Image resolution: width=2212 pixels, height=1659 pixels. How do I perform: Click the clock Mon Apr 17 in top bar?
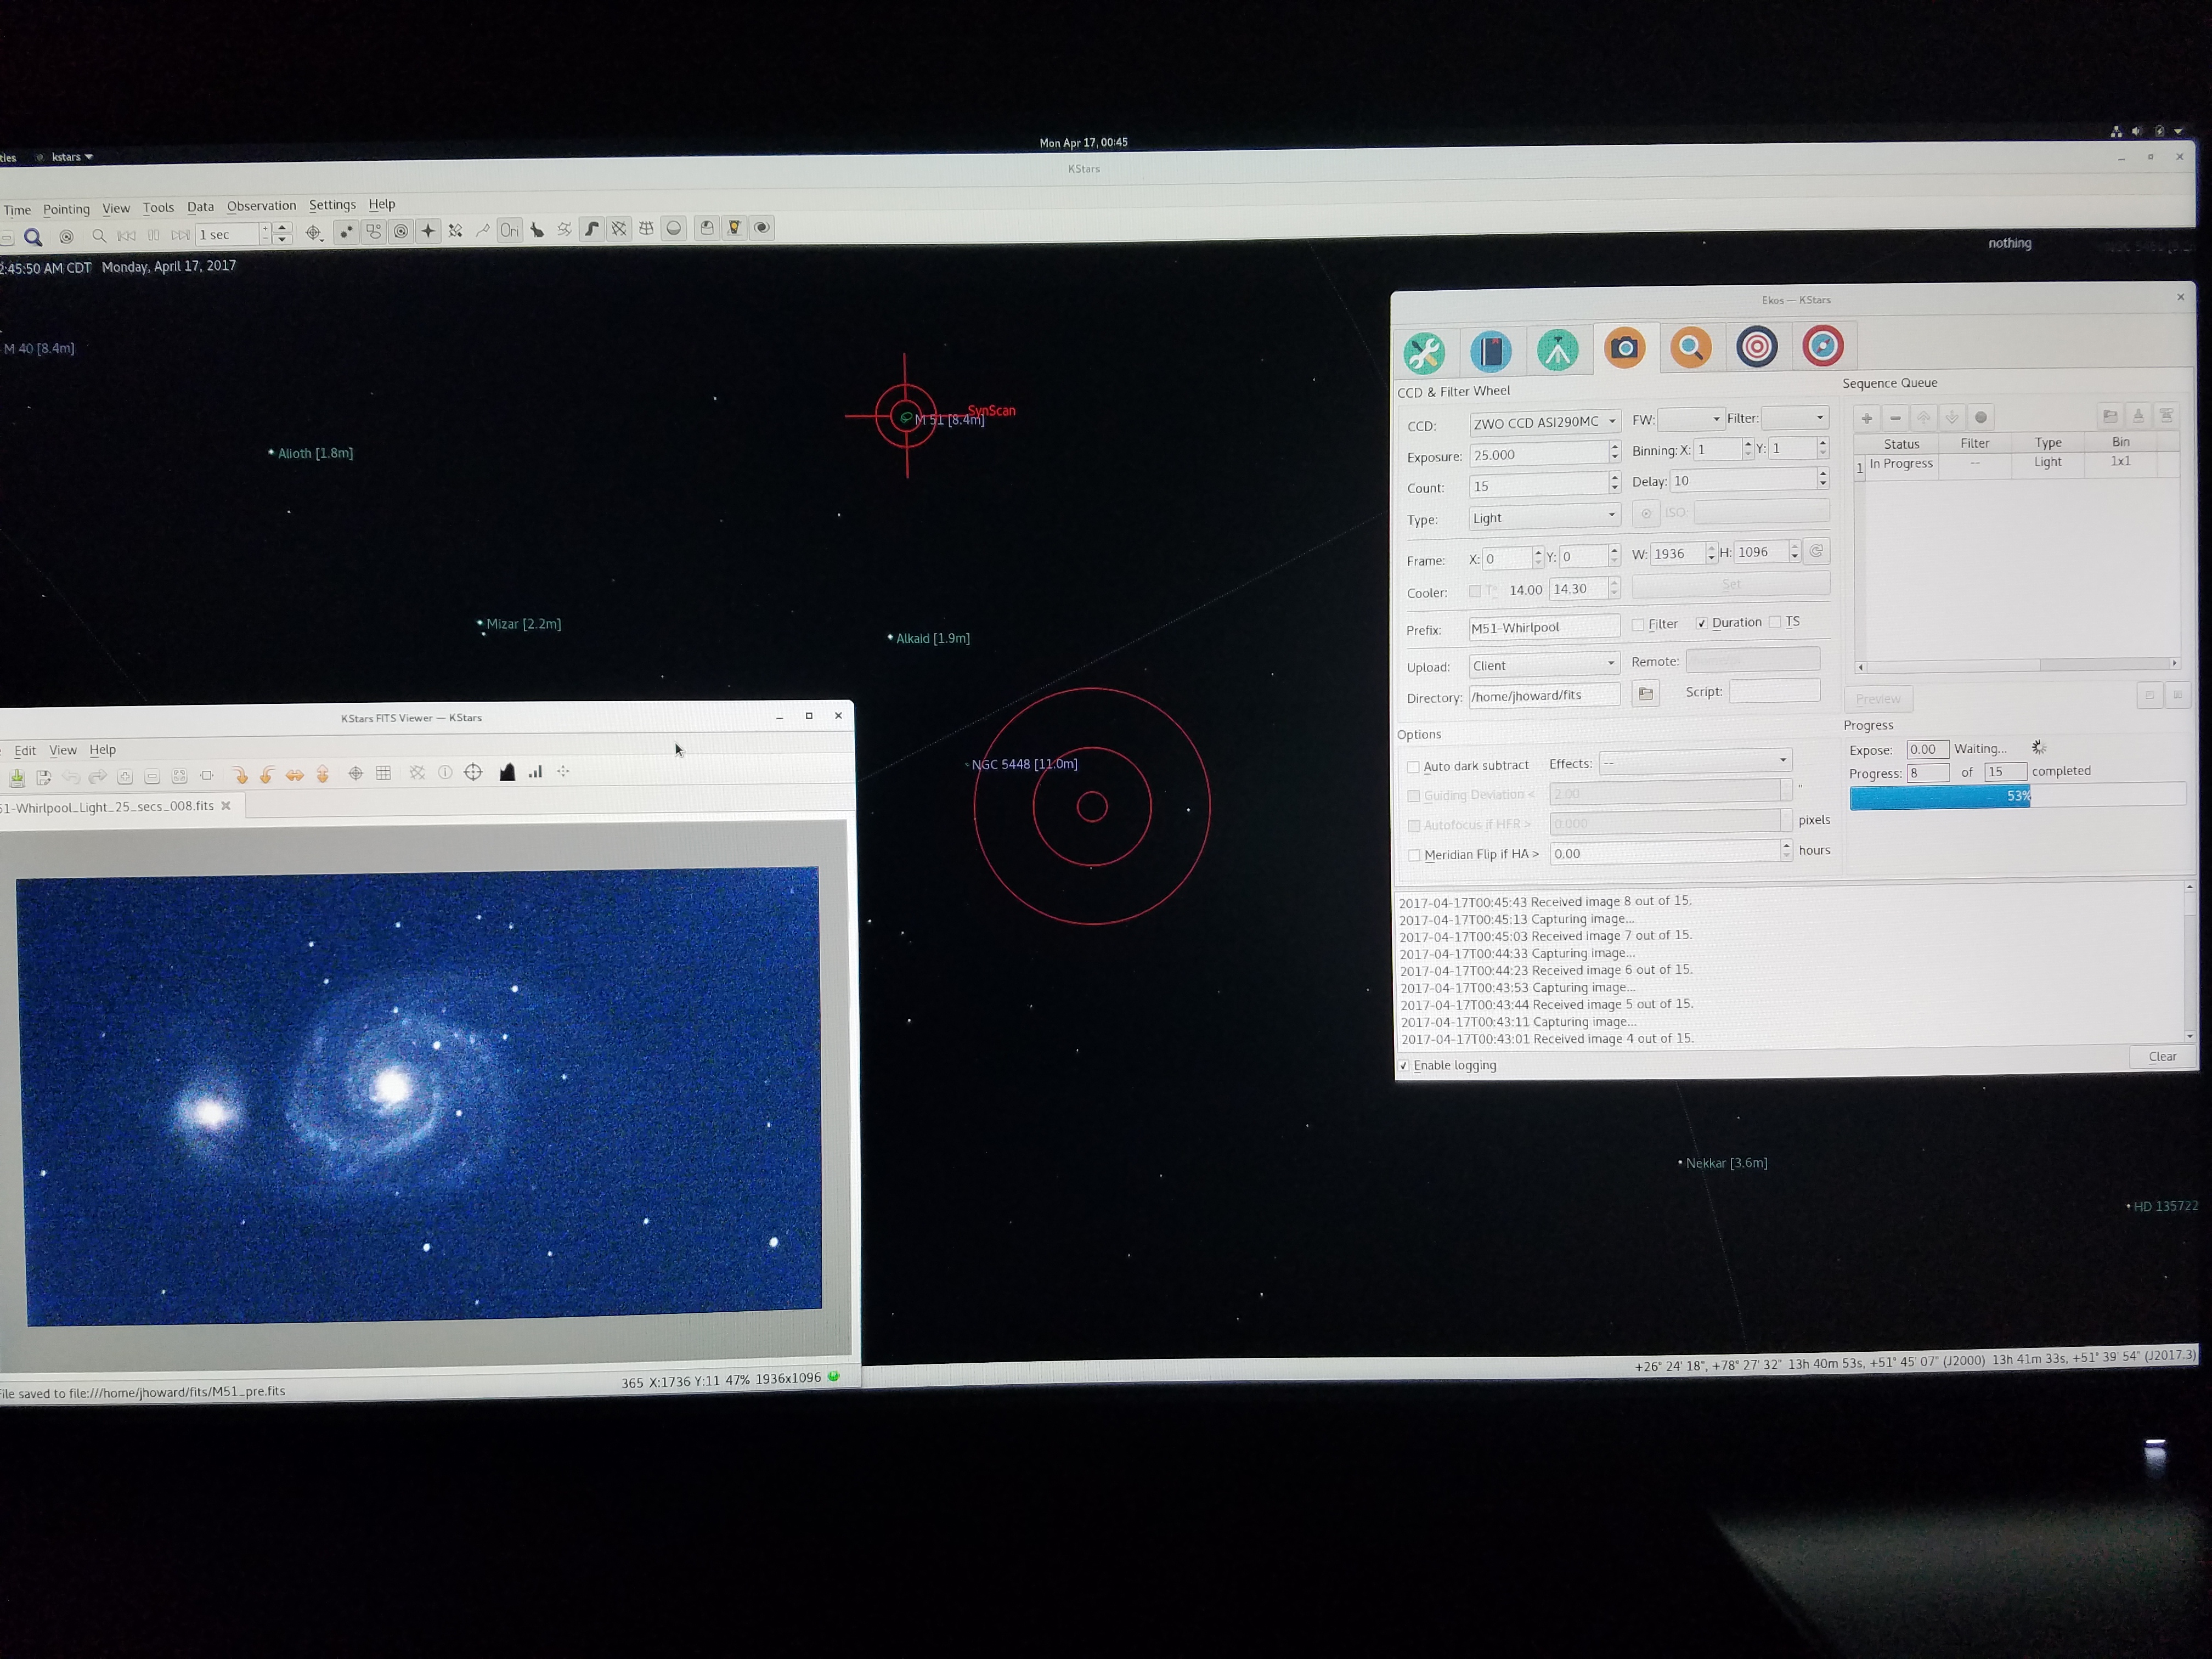[1083, 143]
